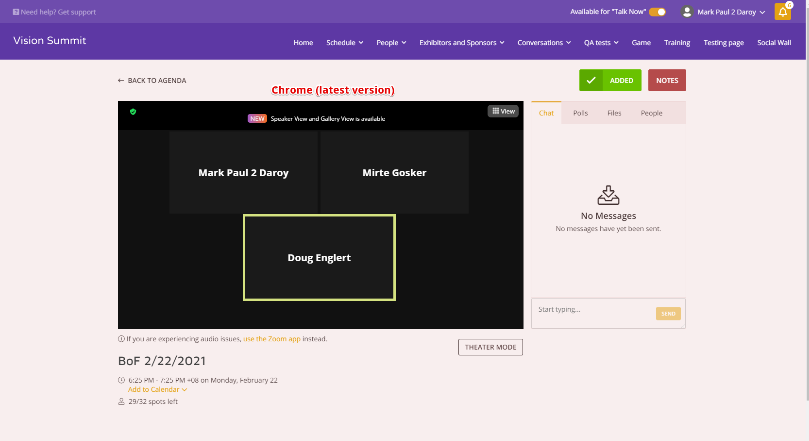This screenshot has width=809, height=441.
Task: Toggle Available for Talk Now switch
Action: click(x=657, y=12)
